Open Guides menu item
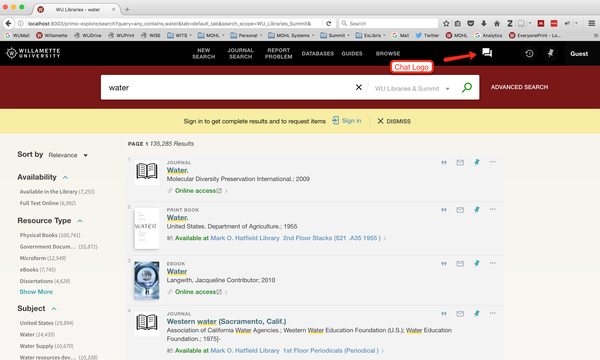The width and height of the screenshot is (600, 360). 352,54
